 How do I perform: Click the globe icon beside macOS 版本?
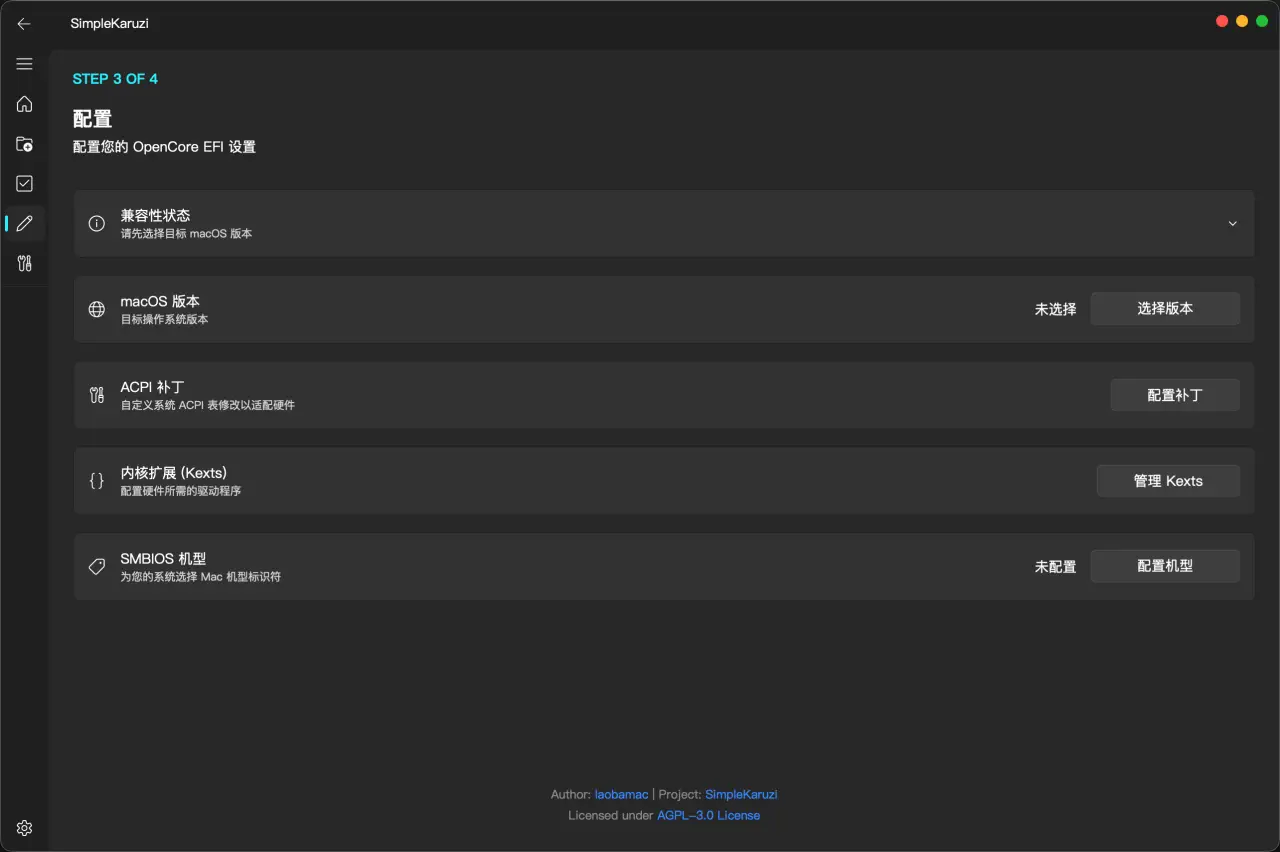[x=97, y=310]
